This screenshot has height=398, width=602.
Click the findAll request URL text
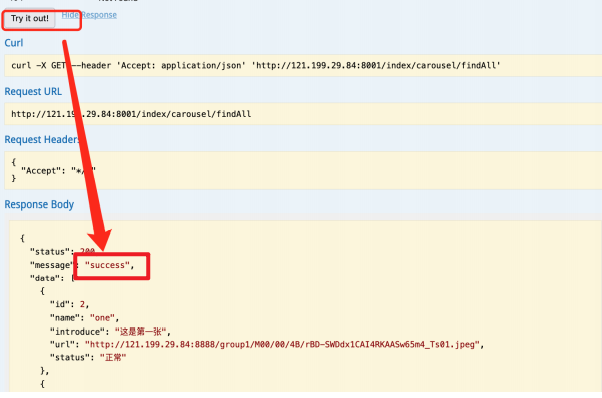click(131, 114)
